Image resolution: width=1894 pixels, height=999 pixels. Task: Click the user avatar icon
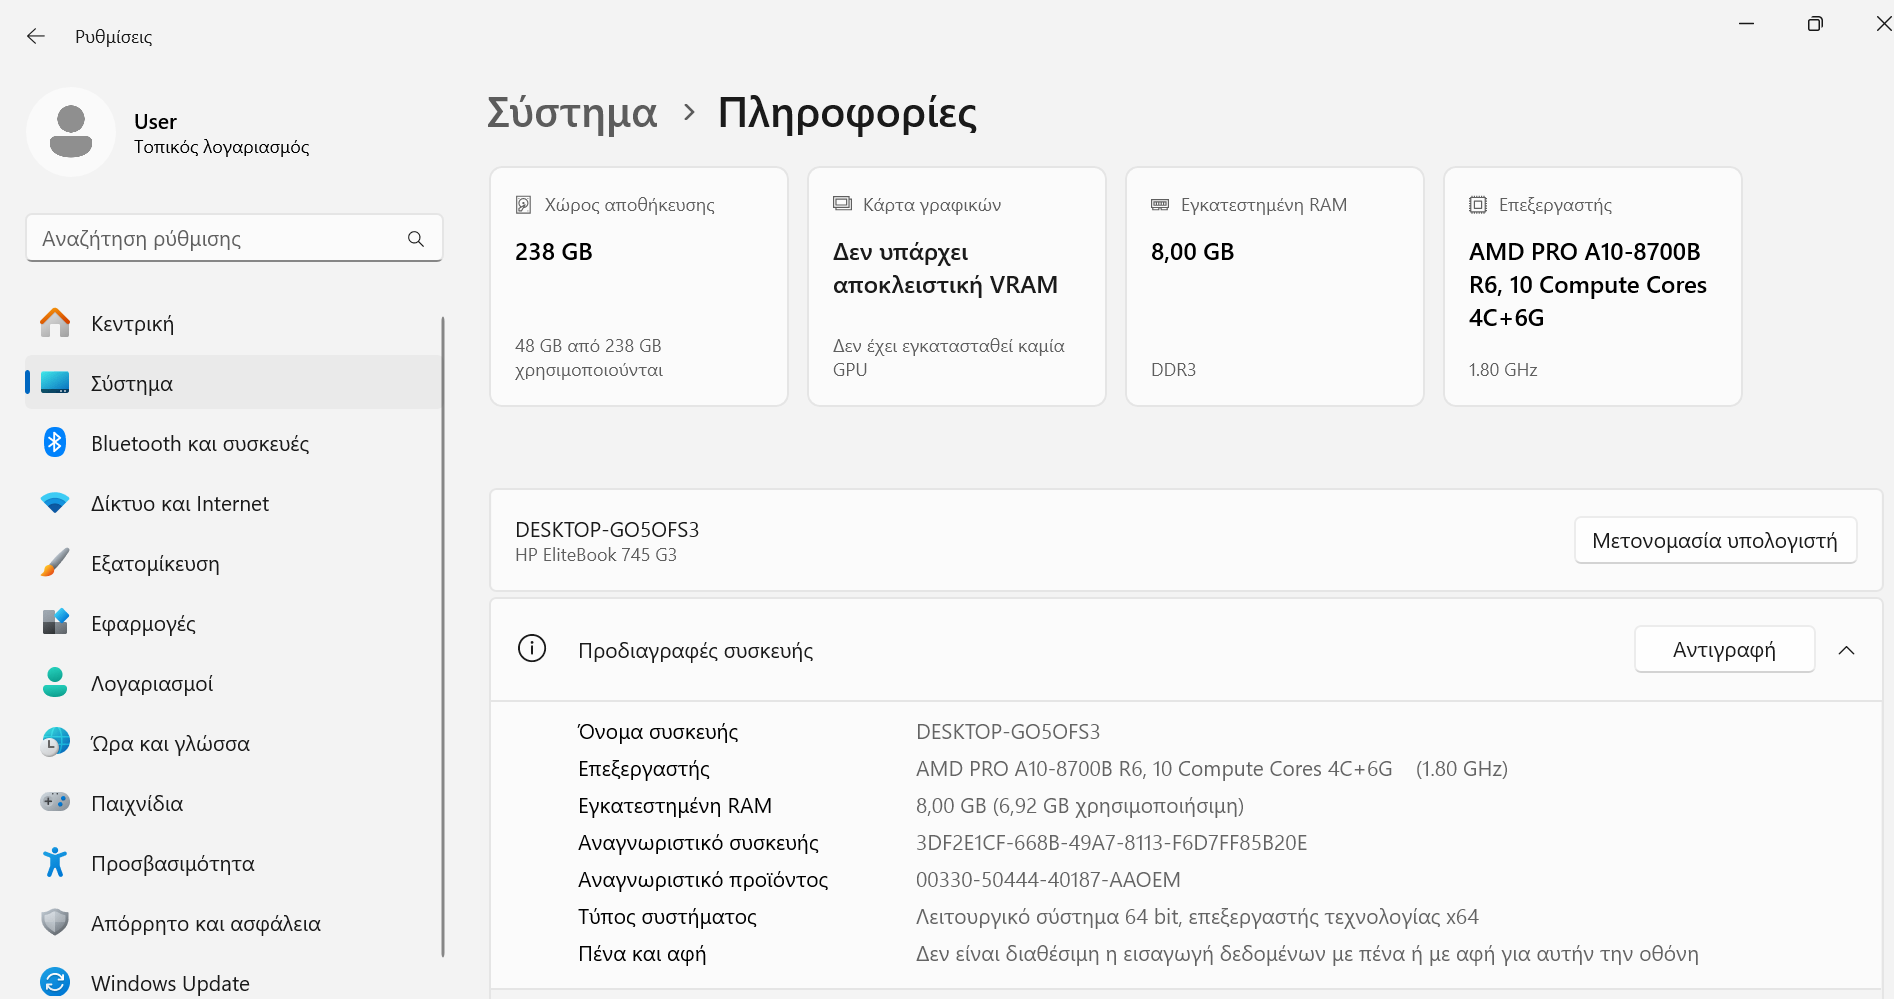pyautogui.click(x=71, y=132)
